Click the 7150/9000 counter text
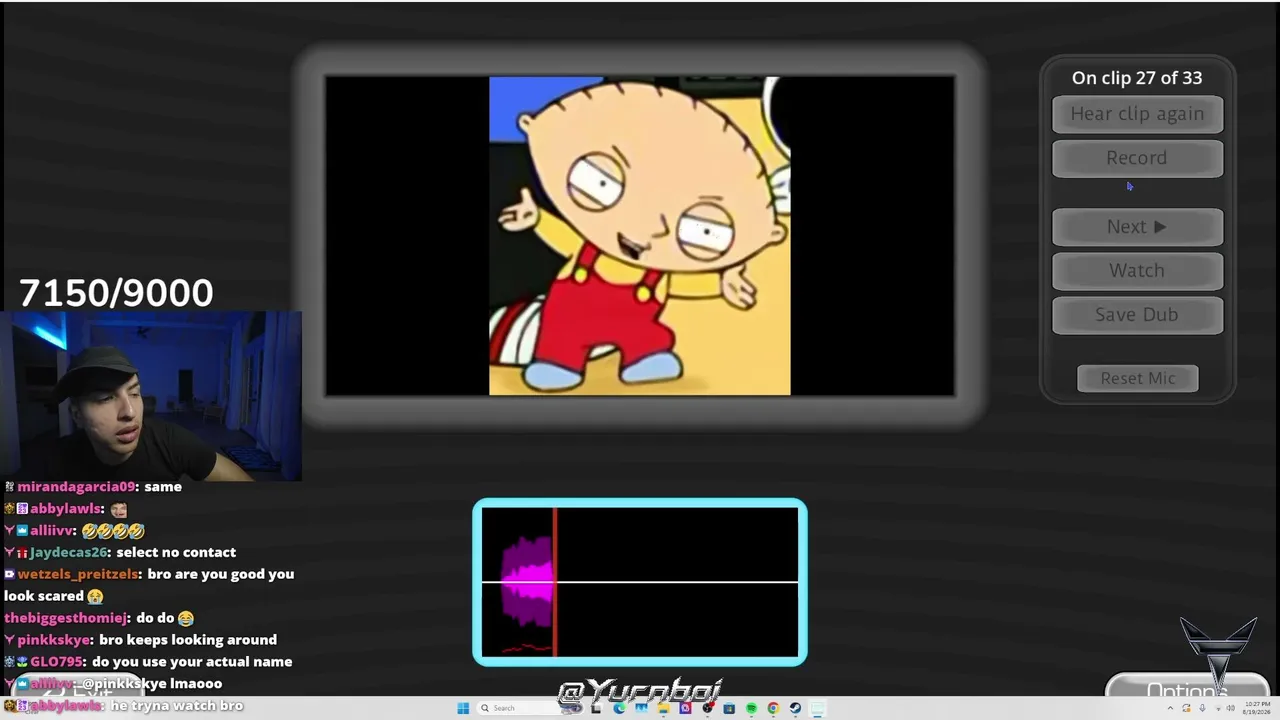 [x=116, y=293]
